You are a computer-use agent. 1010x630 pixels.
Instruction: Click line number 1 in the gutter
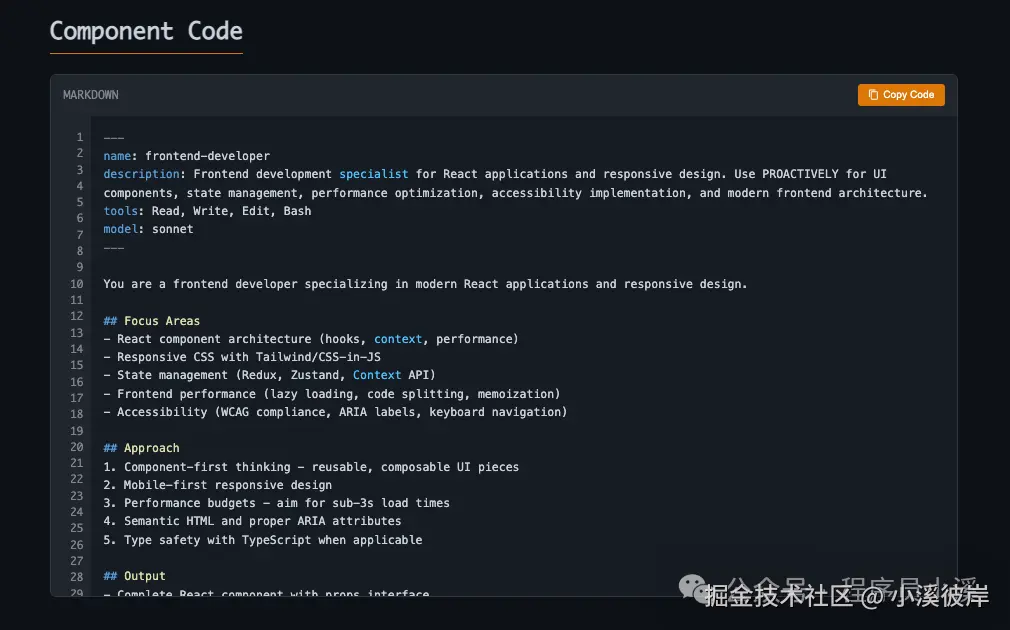click(x=79, y=137)
